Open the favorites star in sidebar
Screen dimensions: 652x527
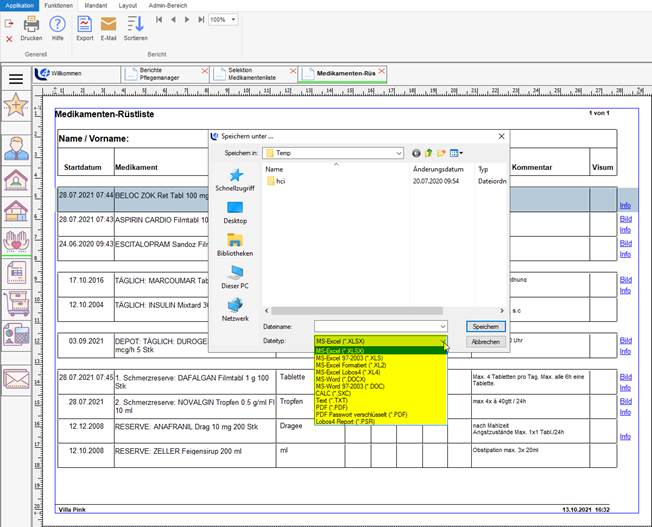(x=16, y=106)
